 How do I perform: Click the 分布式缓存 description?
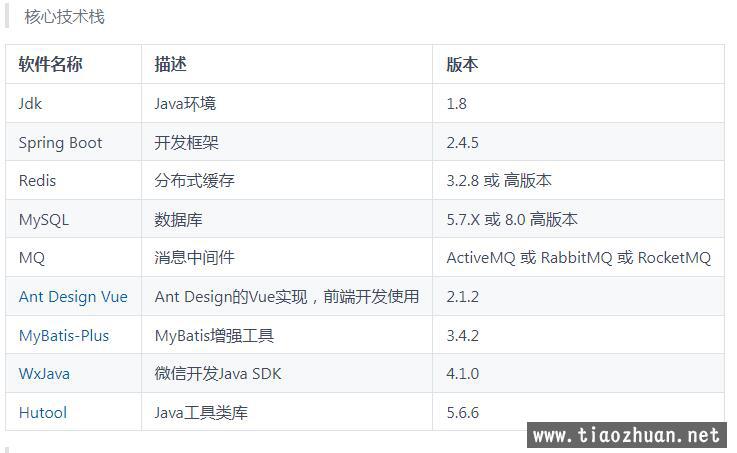coord(195,180)
